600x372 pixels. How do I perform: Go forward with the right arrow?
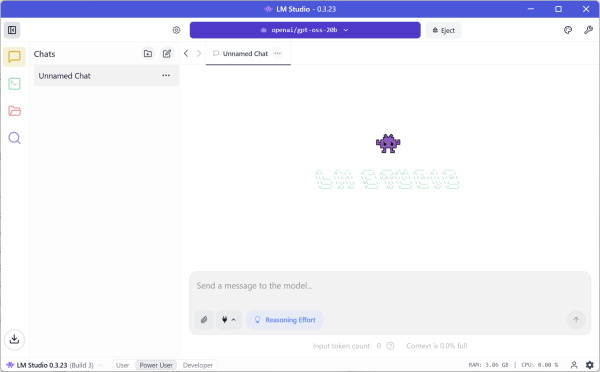[x=199, y=54]
